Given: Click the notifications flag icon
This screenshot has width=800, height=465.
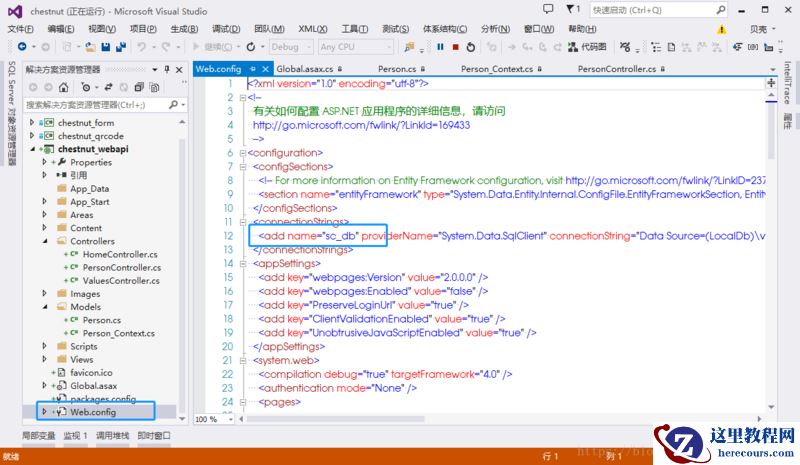Looking at the screenshot, I should [573, 10].
